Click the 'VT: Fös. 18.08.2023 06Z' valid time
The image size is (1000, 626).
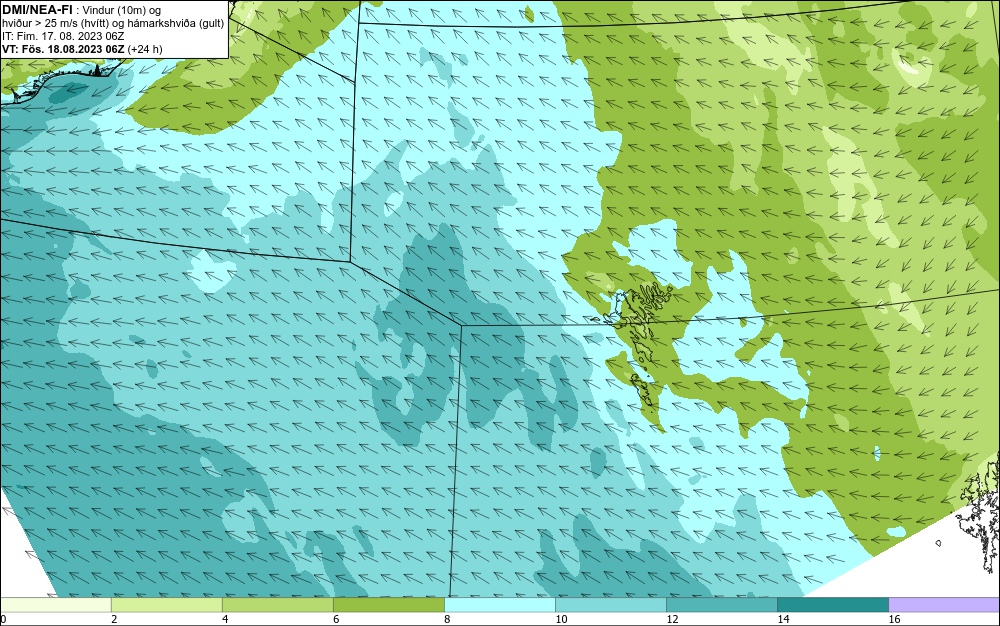[x=63, y=49]
